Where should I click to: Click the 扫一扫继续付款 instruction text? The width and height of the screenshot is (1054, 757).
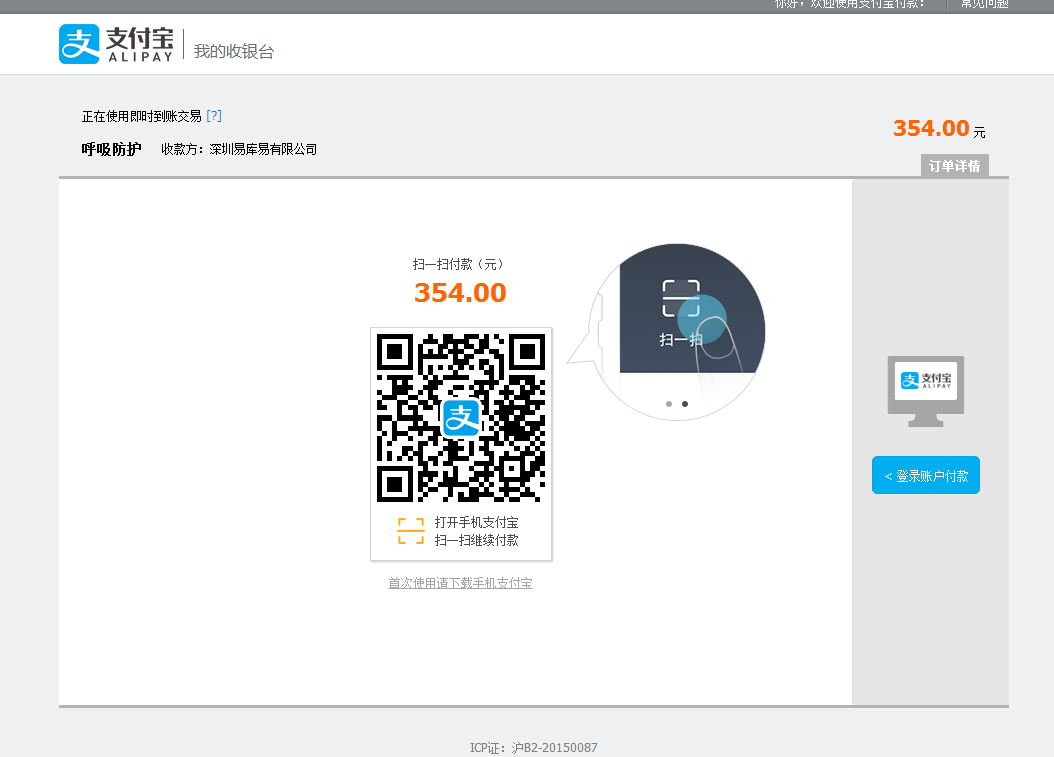477,541
